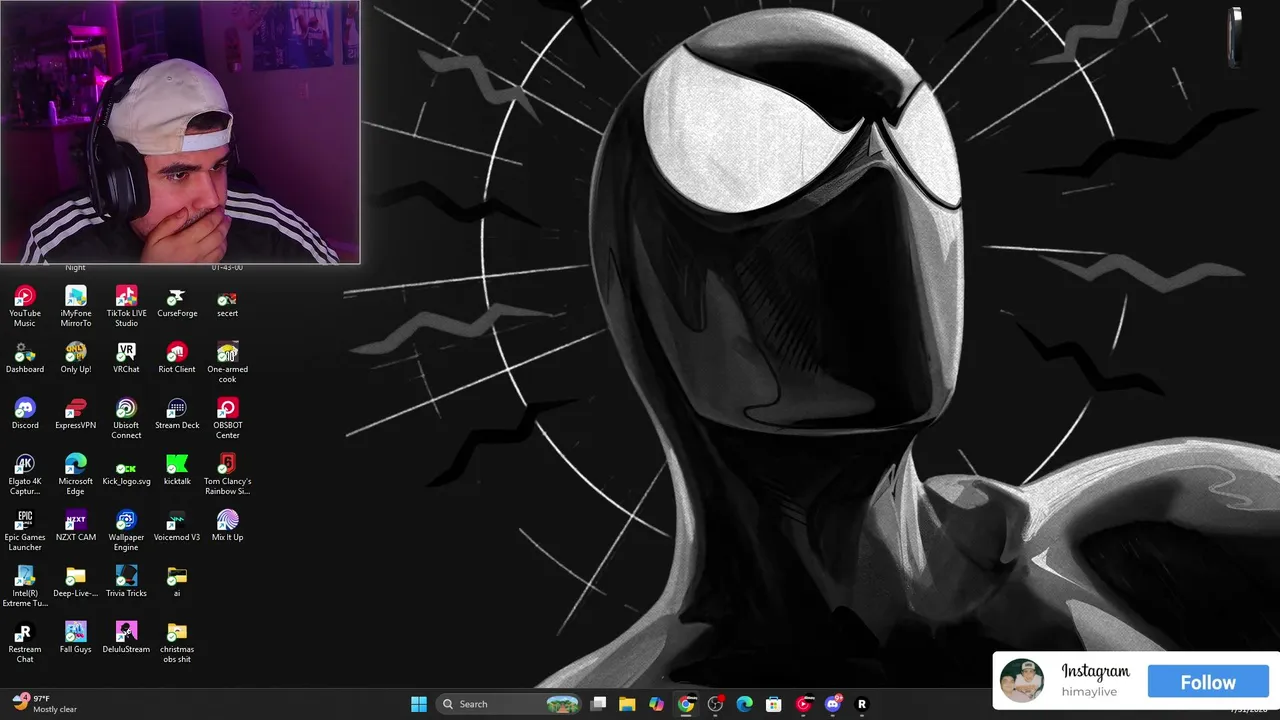The image size is (1280, 720).
Task: Open YouTube Music from the taskbar
Action: coord(803,704)
